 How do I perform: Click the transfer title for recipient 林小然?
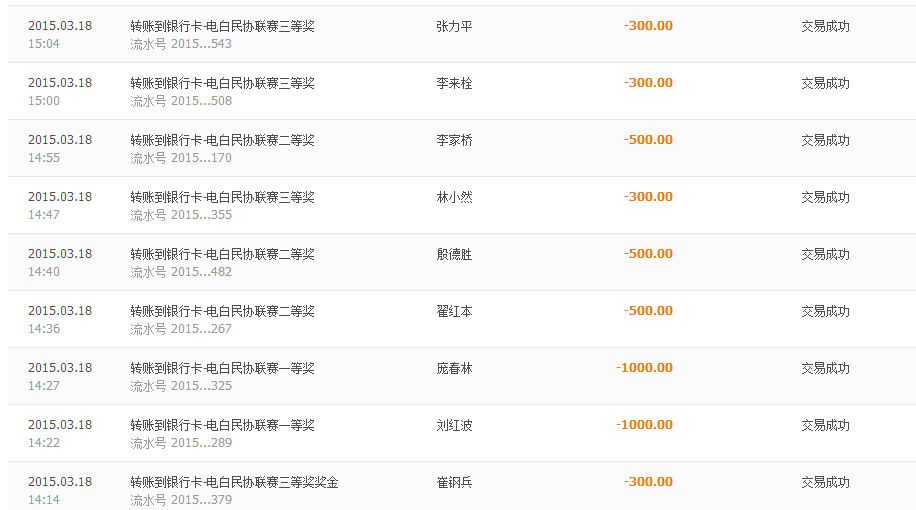[222, 197]
